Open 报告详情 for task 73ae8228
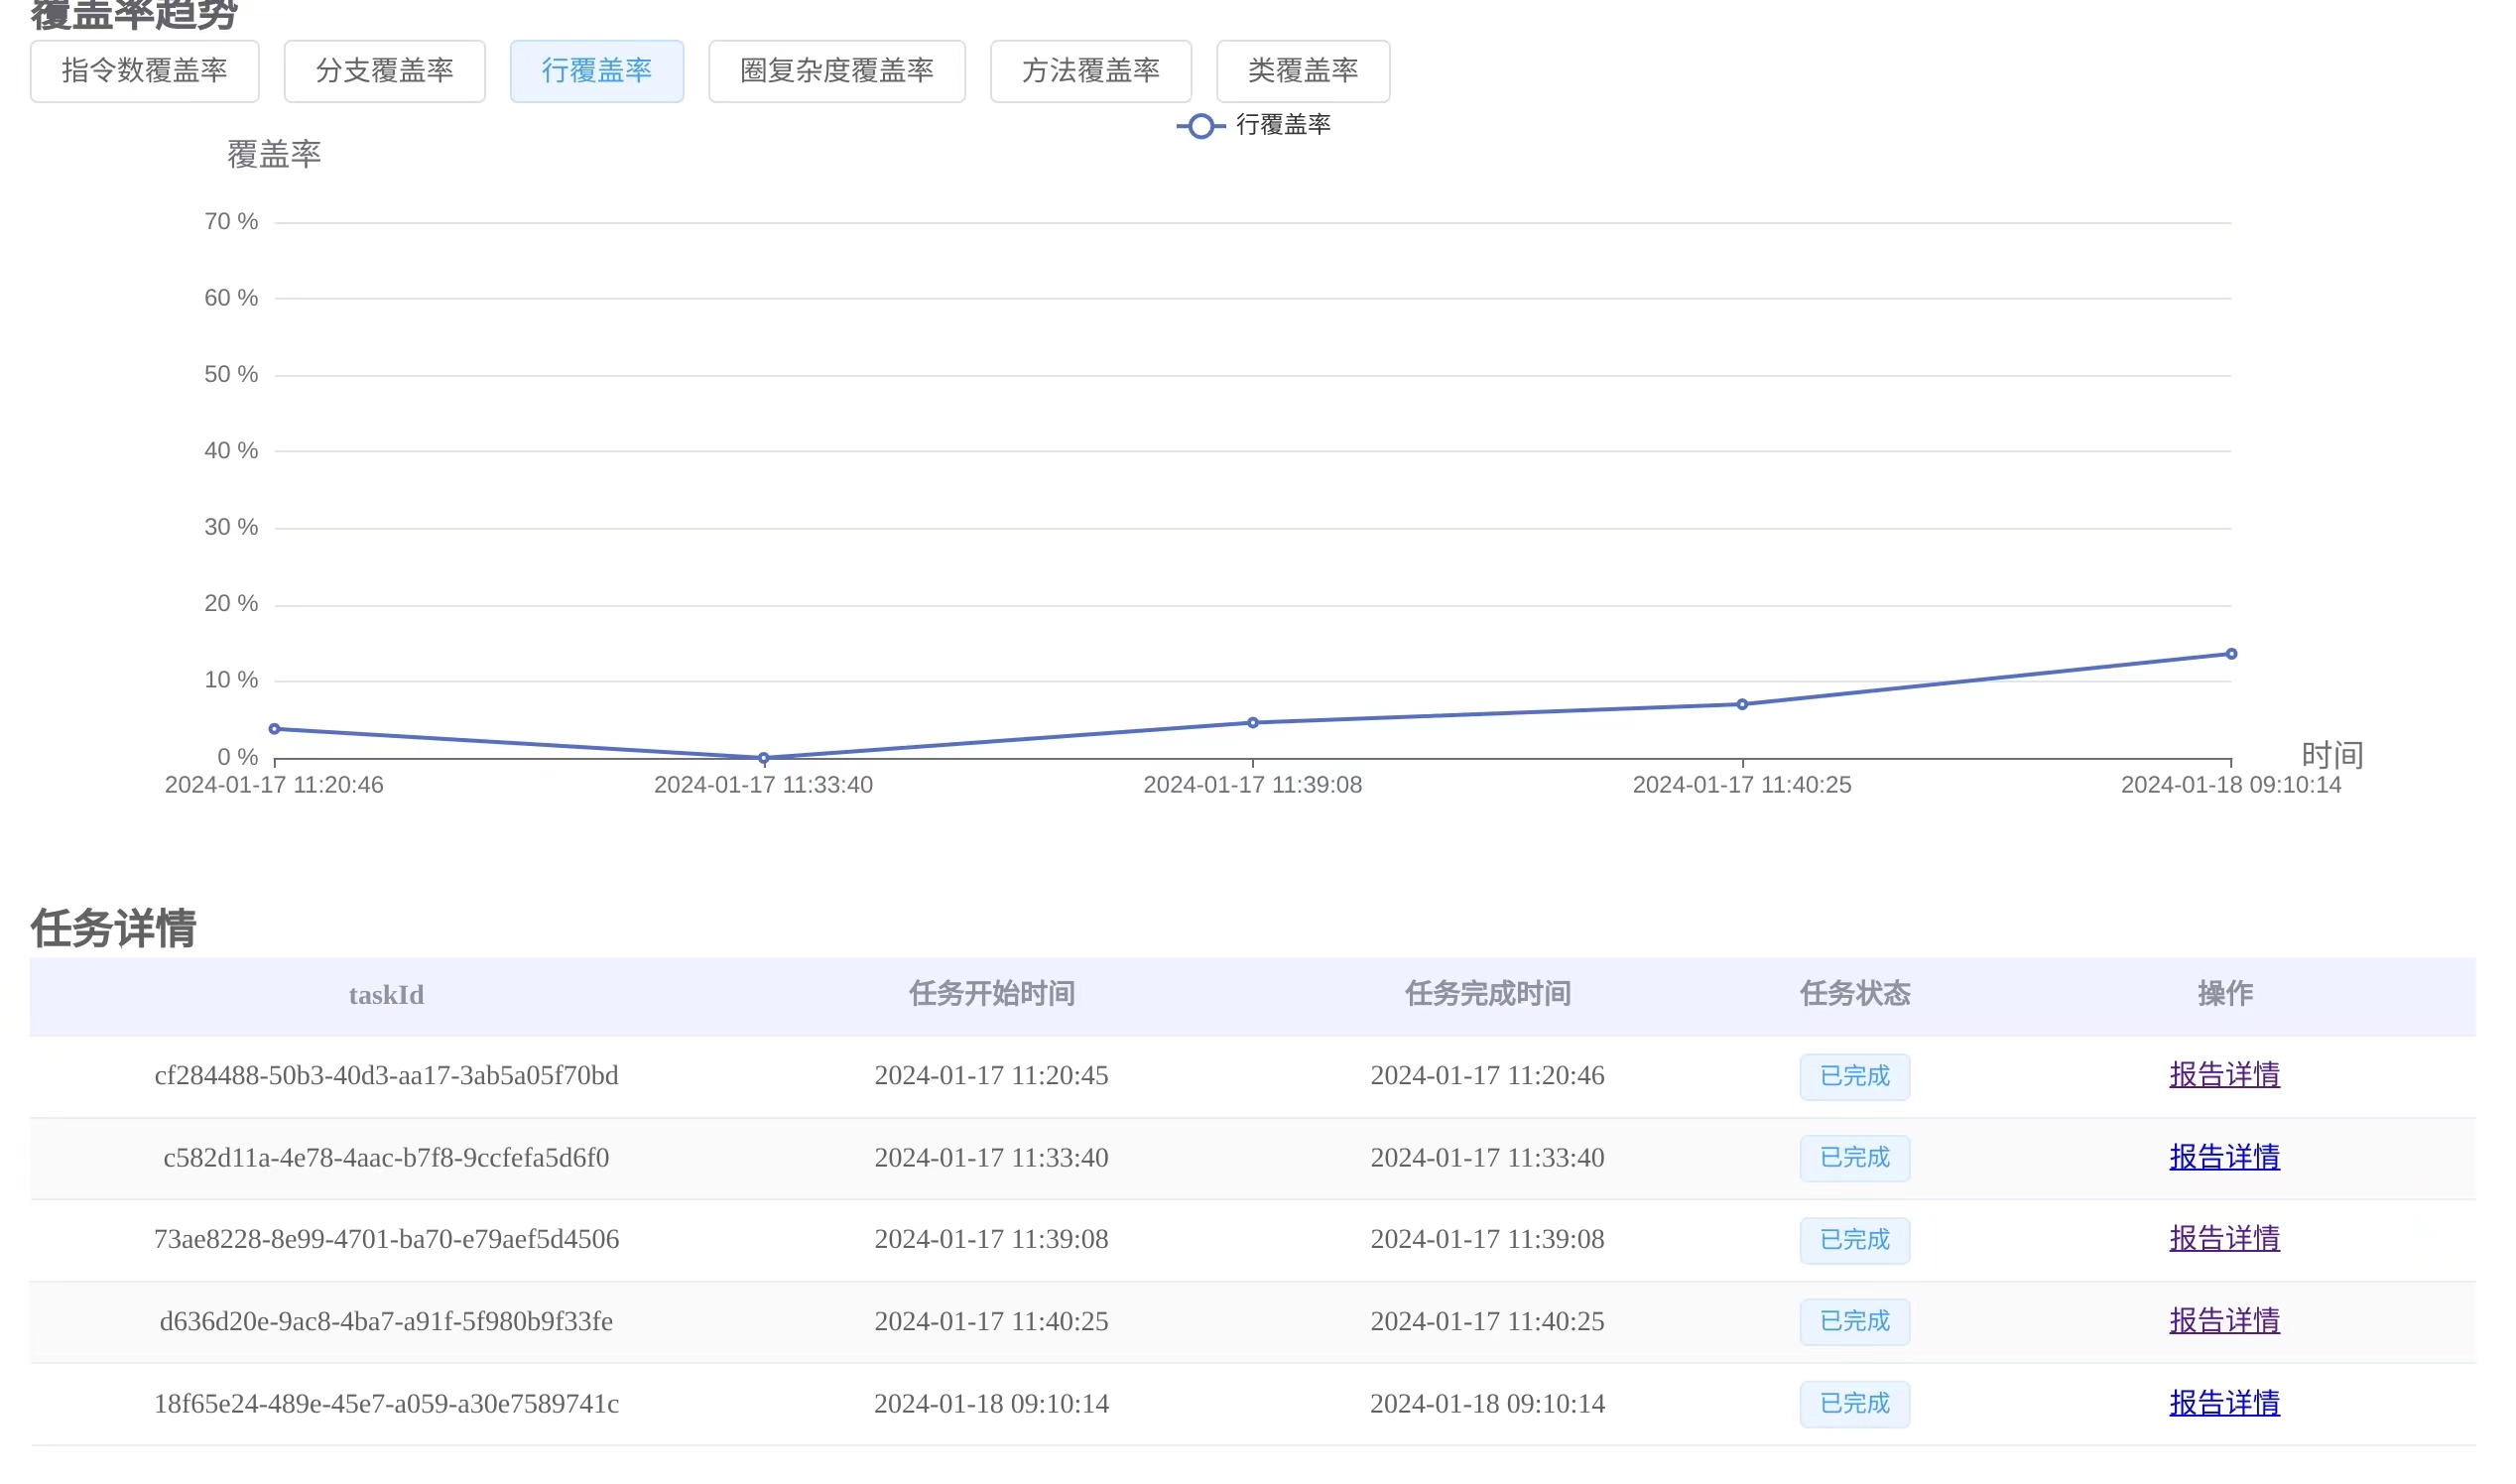The height and width of the screenshot is (1484, 2516). [2225, 1240]
